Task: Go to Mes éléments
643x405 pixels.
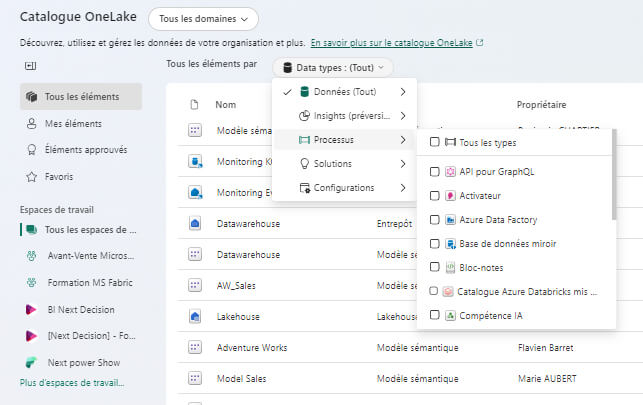Action: click(81, 124)
